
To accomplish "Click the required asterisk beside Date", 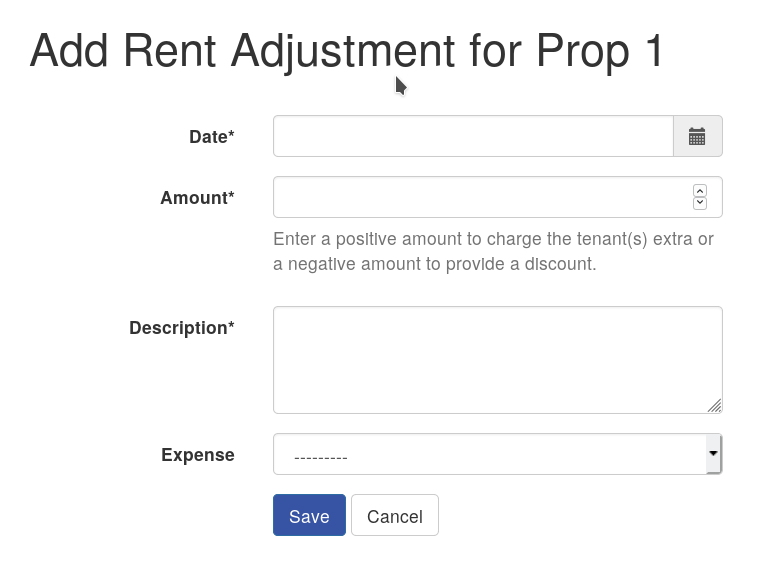I will (231, 134).
